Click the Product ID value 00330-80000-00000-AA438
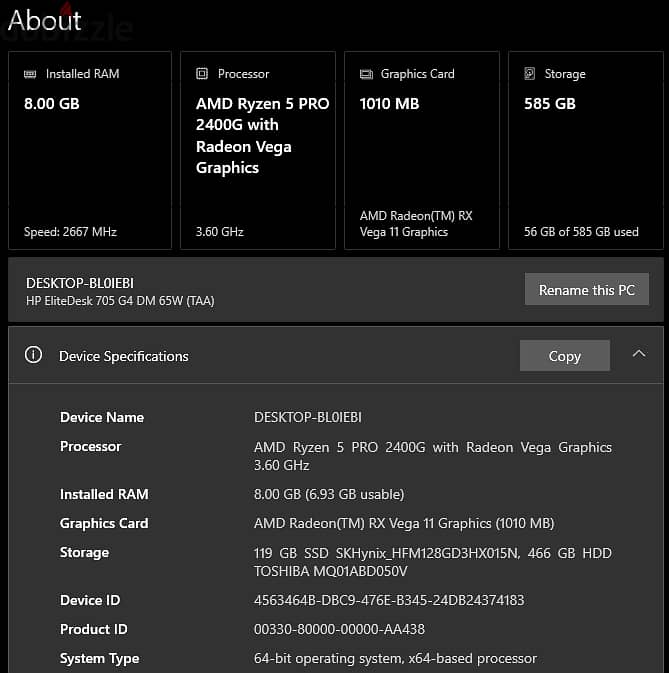This screenshot has height=673, width=669. [x=339, y=629]
